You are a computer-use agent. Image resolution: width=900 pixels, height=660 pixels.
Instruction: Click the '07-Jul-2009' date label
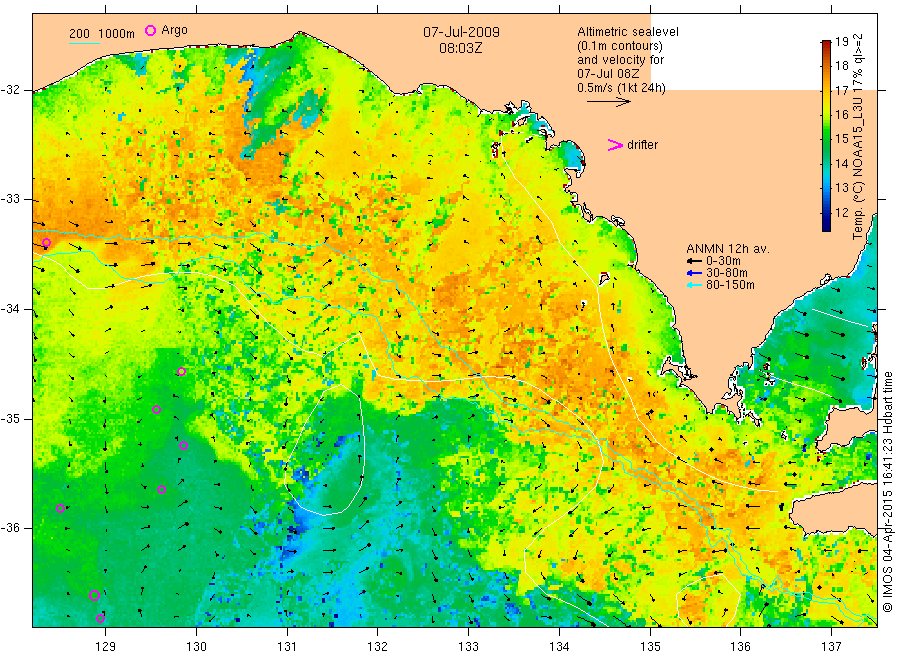[x=461, y=32]
